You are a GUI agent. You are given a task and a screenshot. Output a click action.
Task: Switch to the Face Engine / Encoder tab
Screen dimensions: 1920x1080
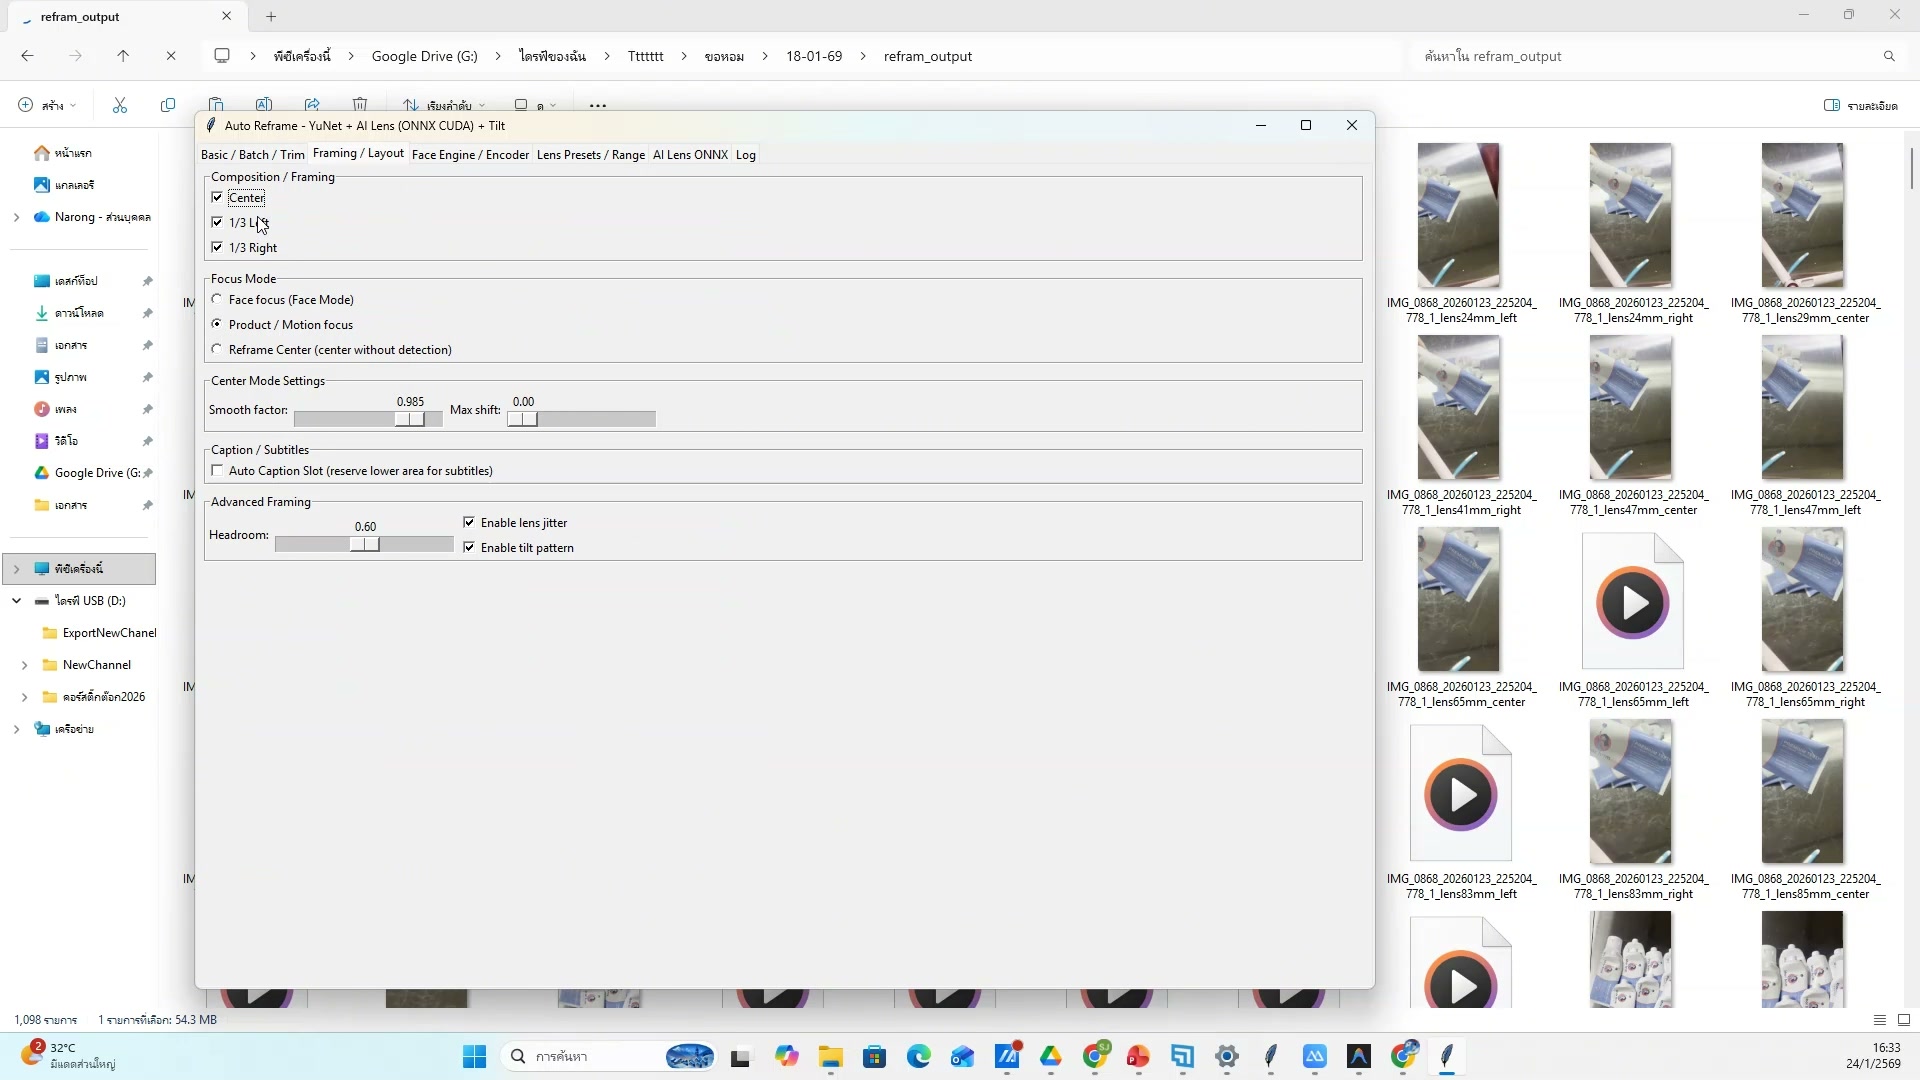coord(470,154)
